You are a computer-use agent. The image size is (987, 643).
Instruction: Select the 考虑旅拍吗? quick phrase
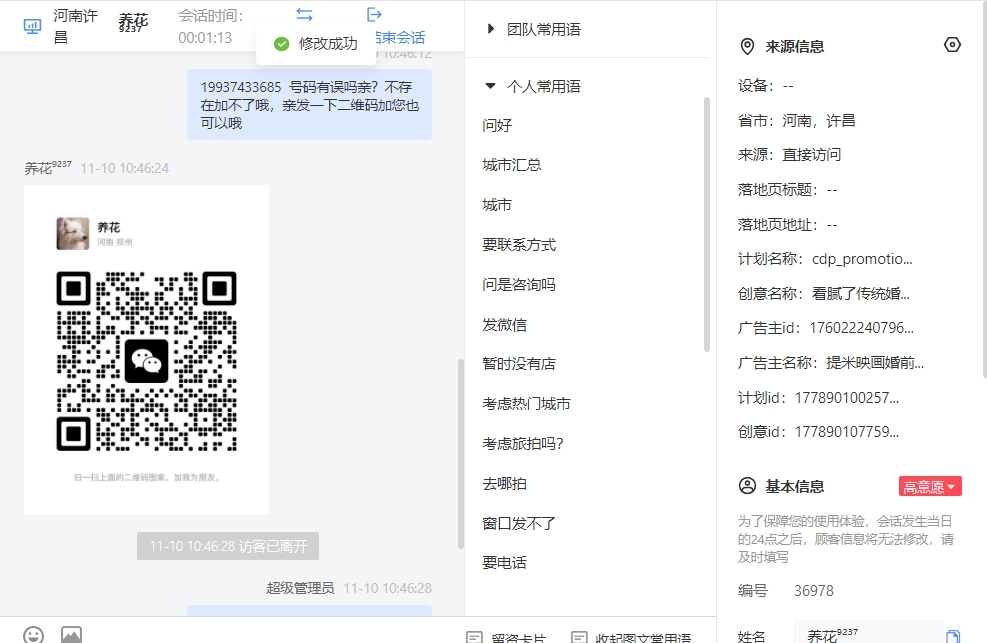[x=523, y=444]
